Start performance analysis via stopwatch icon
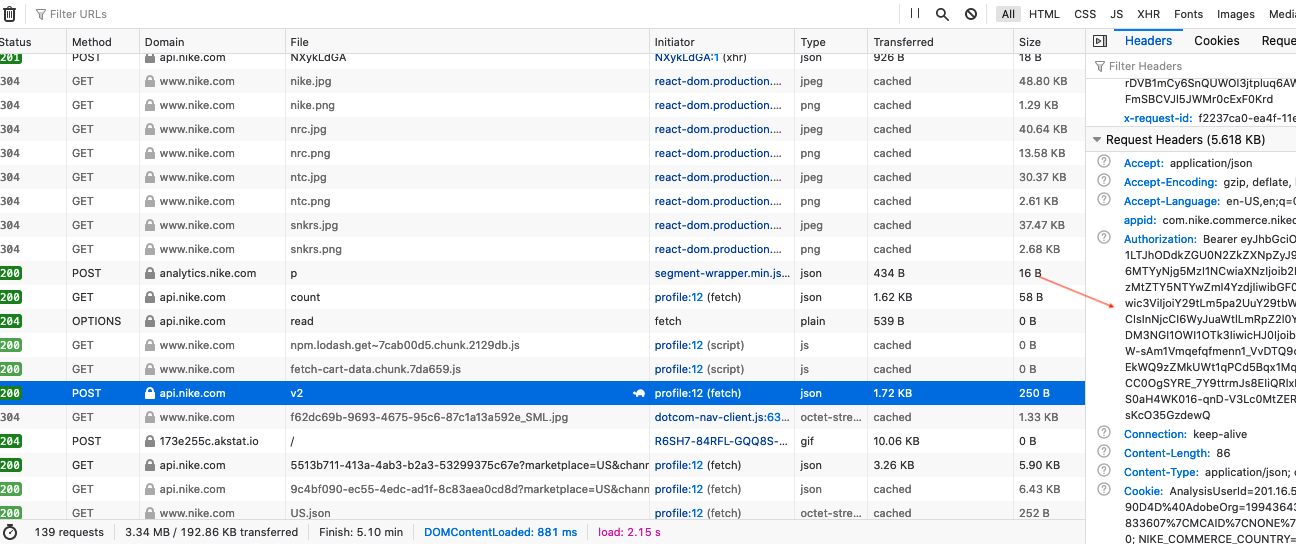Image resolution: width=1296 pixels, height=544 pixels. point(10,532)
